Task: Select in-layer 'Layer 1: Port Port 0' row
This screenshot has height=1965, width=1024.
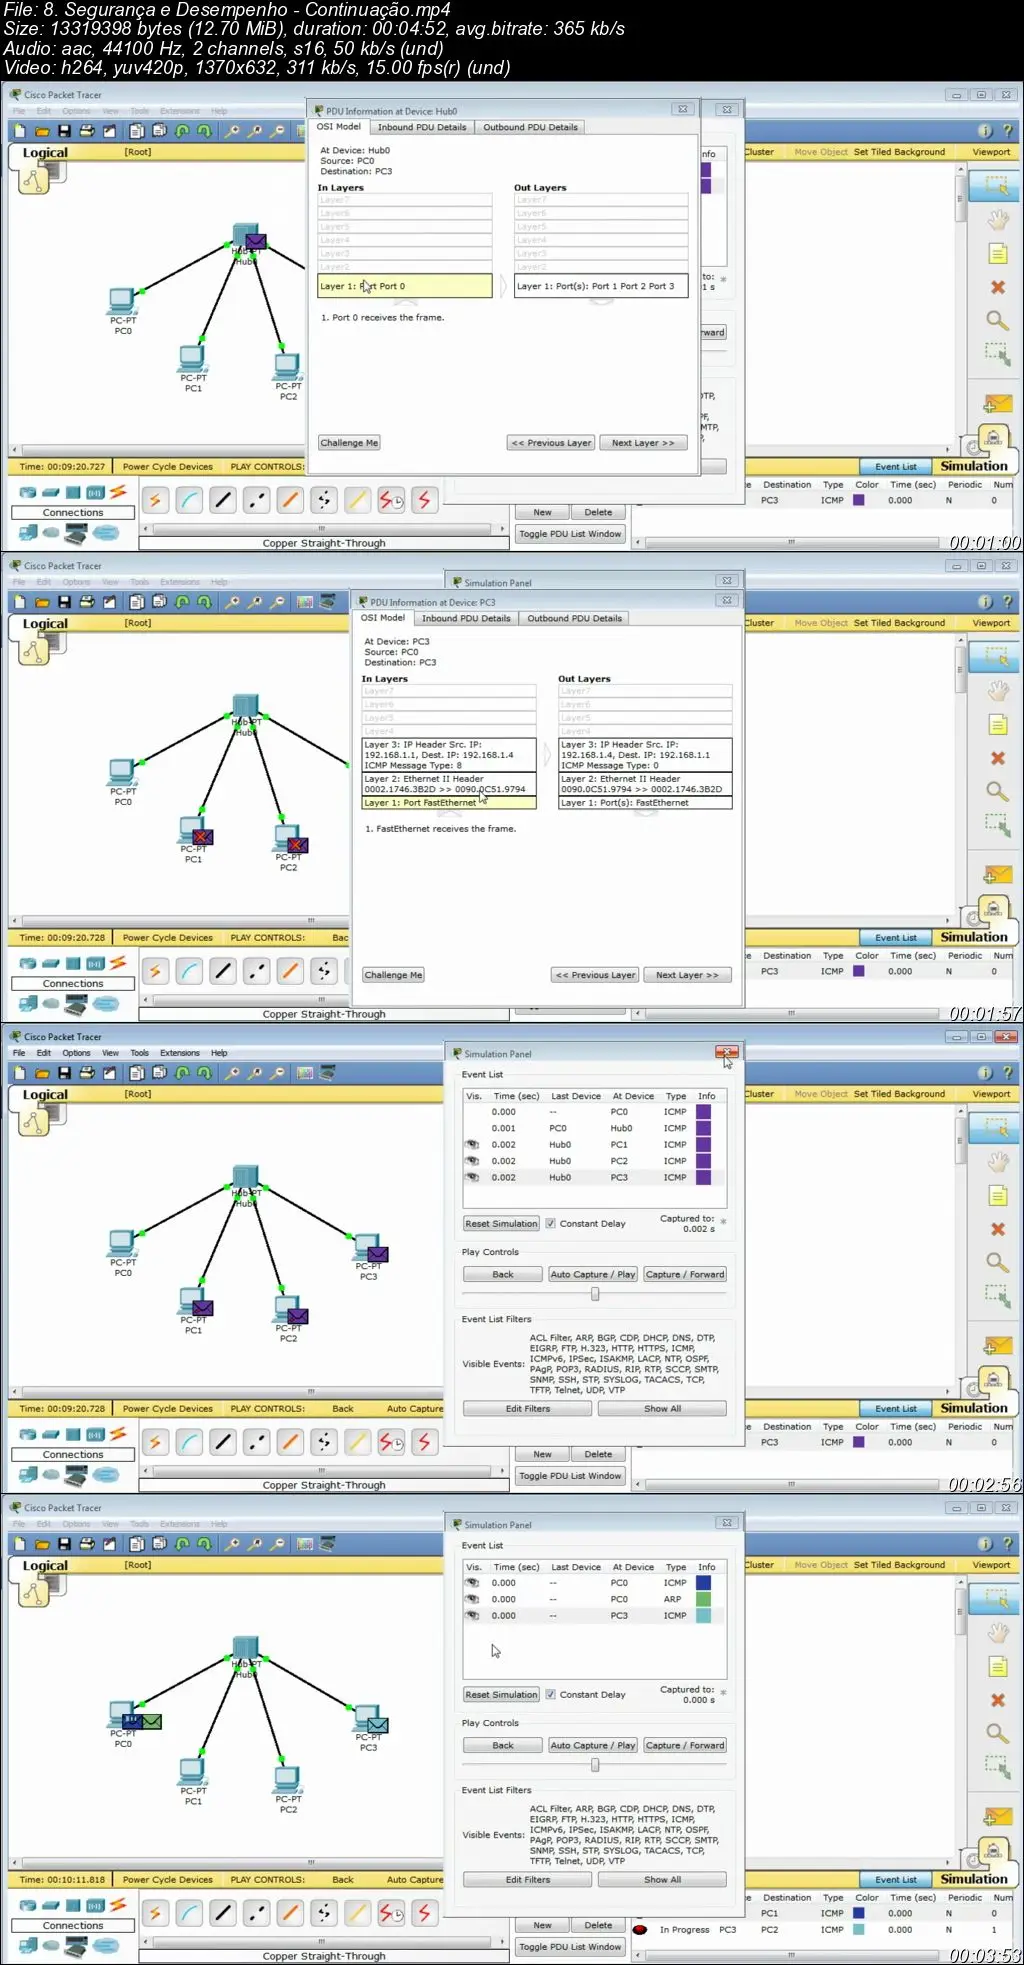Action: tap(405, 286)
